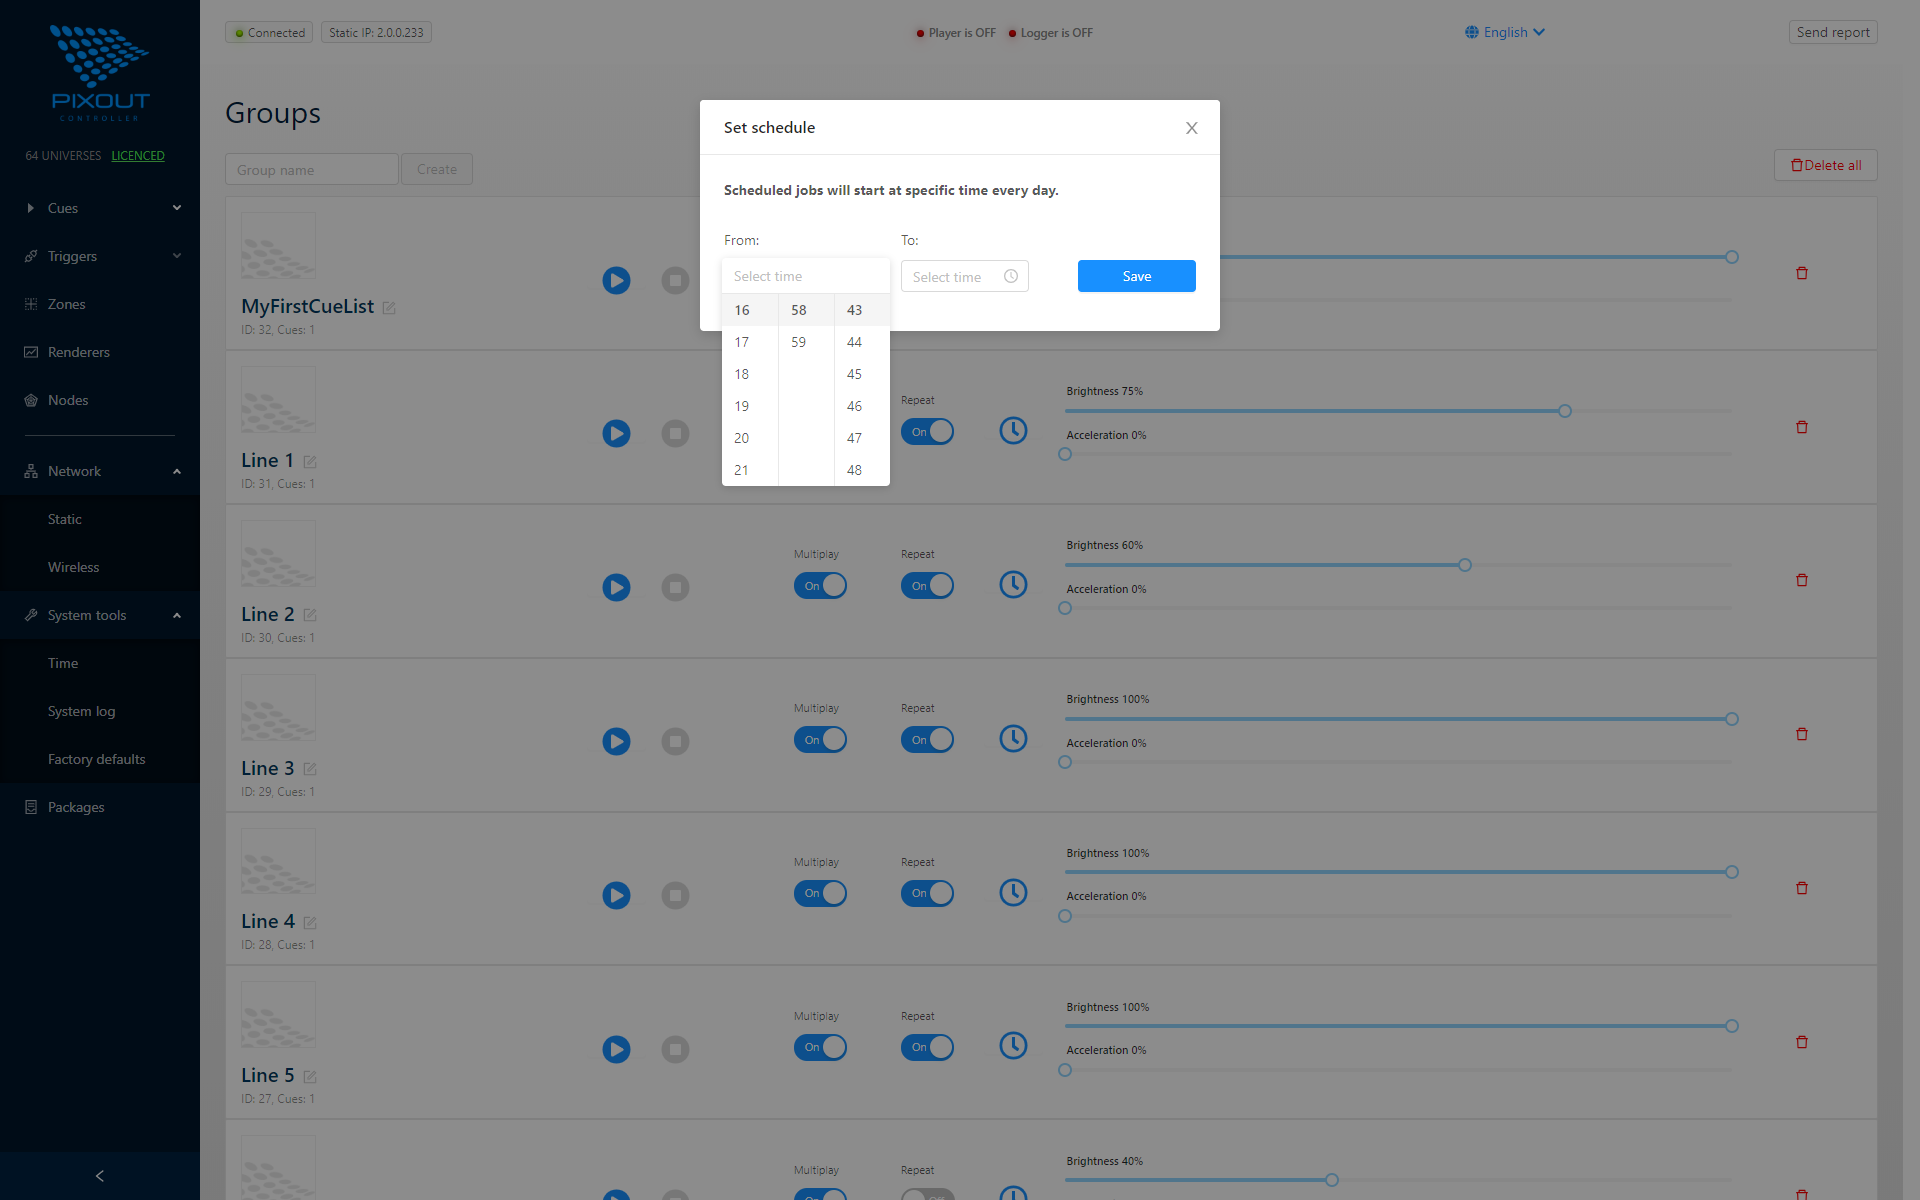Screen dimensions: 1920x1200
Task: Adjust the Brightness 75% slider for Line 1
Action: click(x=1563, y=410)
